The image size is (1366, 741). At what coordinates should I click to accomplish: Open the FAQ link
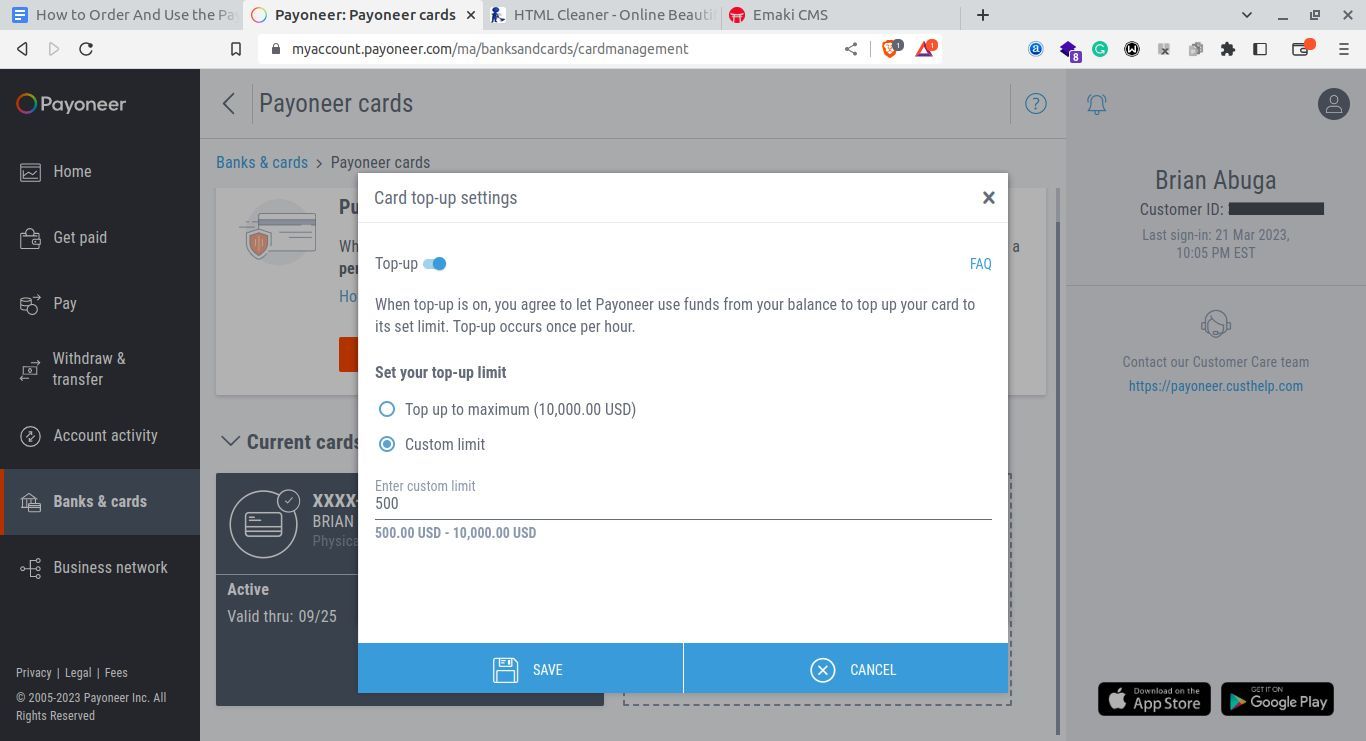(x=980, y=263)
